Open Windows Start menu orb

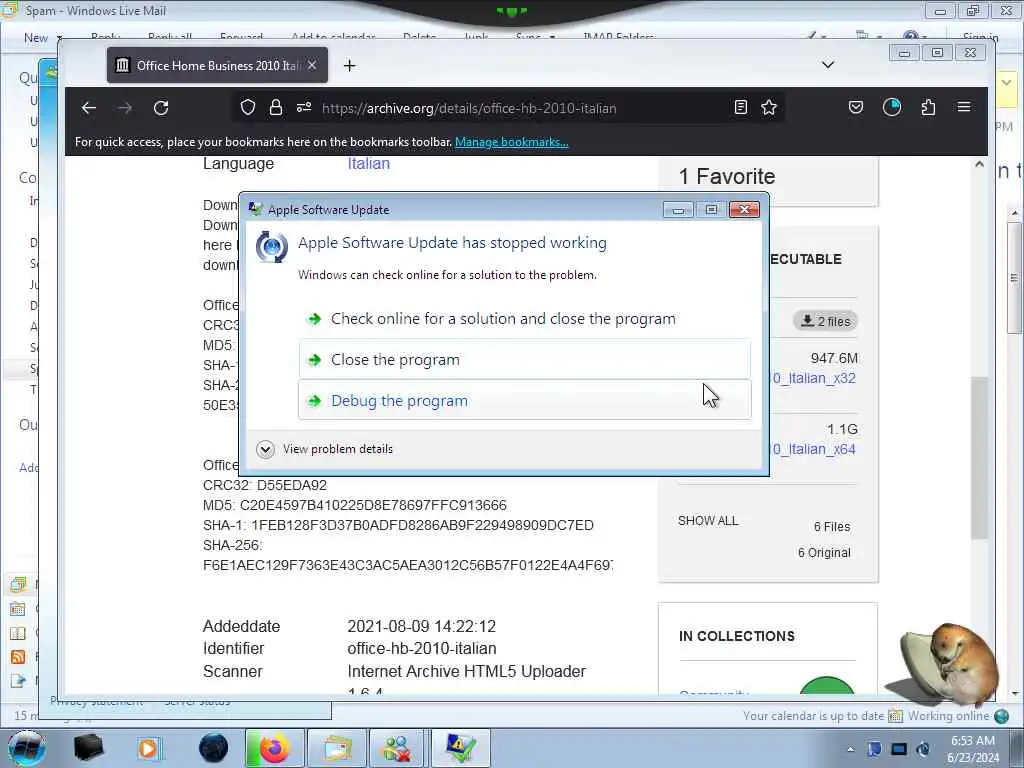click(26, 748)
